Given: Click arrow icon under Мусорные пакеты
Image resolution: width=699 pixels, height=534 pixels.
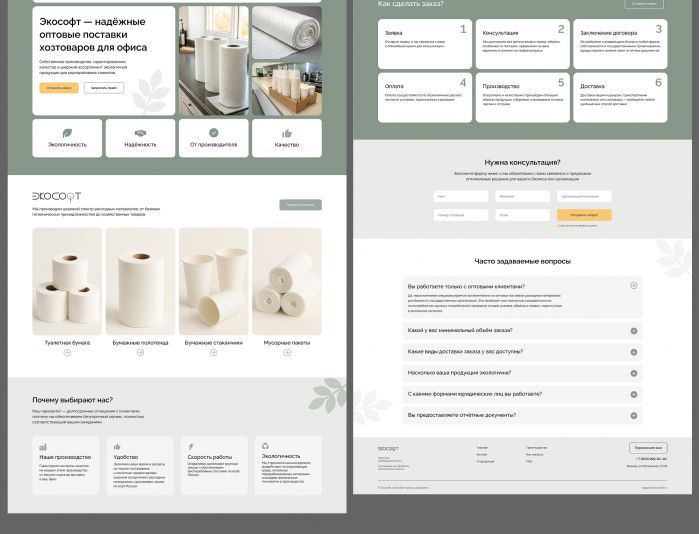Looking at the screenshot, I should click(287, 353).
